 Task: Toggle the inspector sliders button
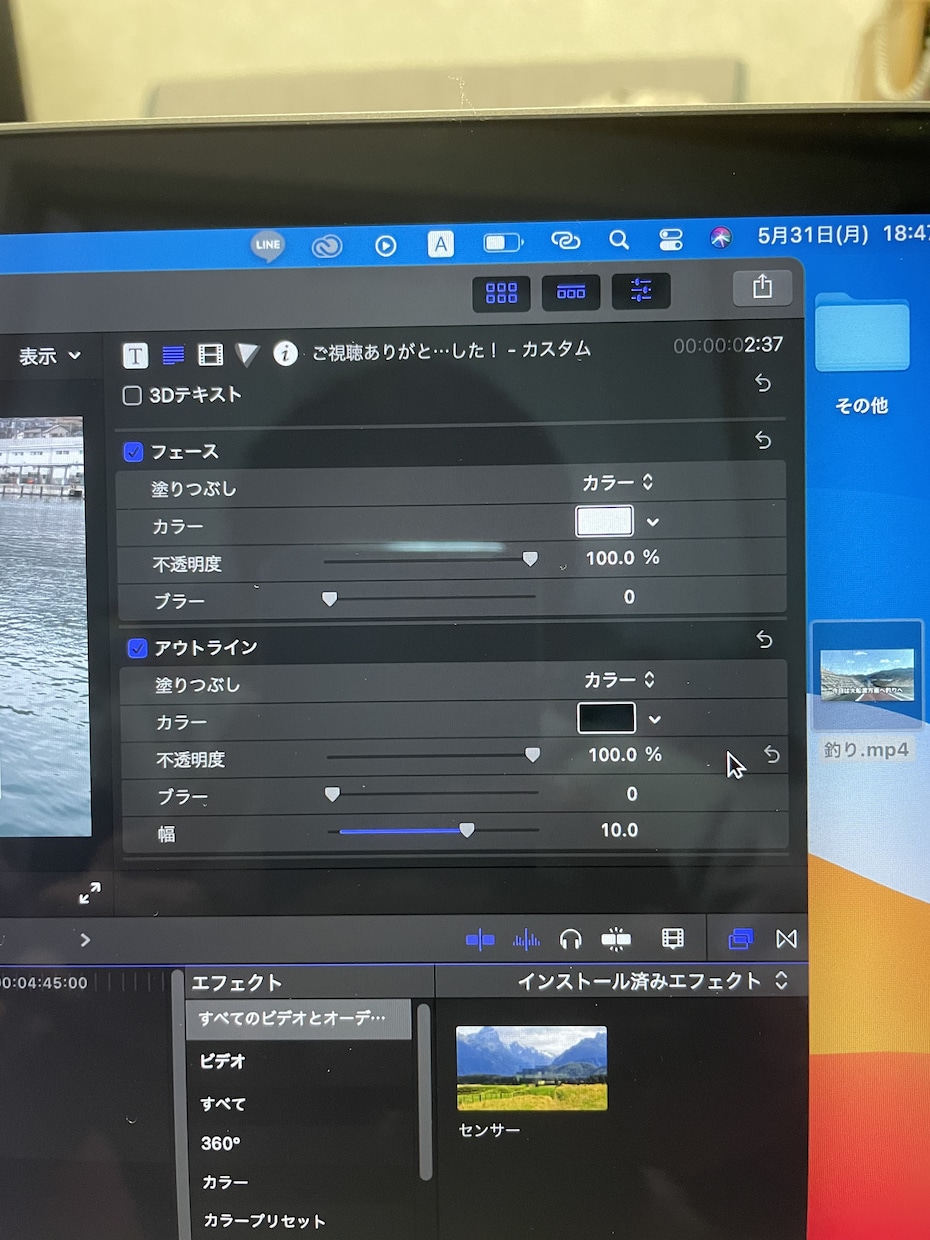(641, 291)
